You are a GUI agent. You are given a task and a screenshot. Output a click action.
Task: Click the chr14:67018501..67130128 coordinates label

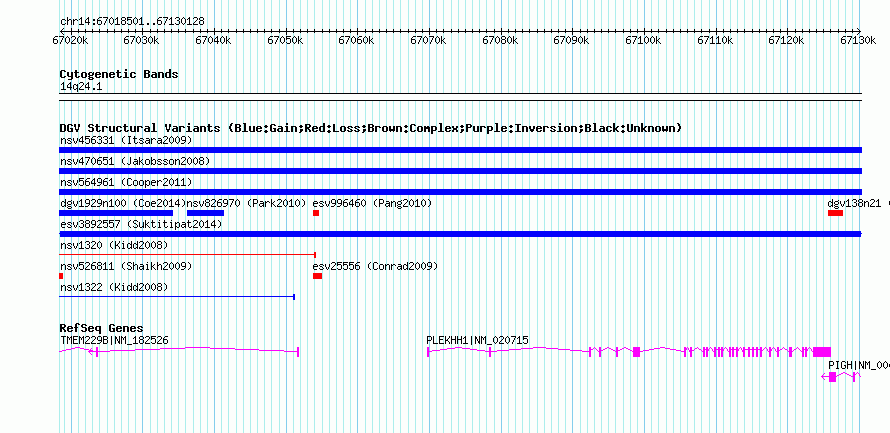click(x=132, y=21)
